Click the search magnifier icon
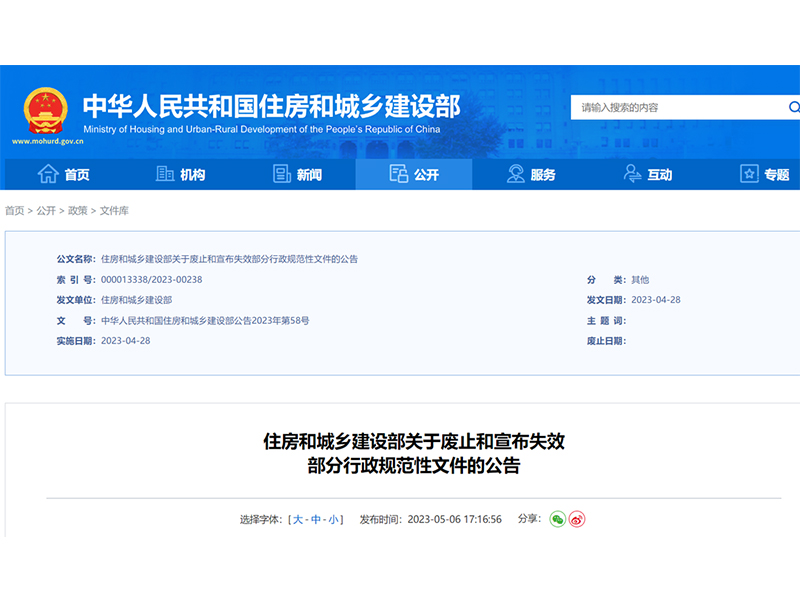The height and width of the screenshot is (600, 800). click(793, 107)
